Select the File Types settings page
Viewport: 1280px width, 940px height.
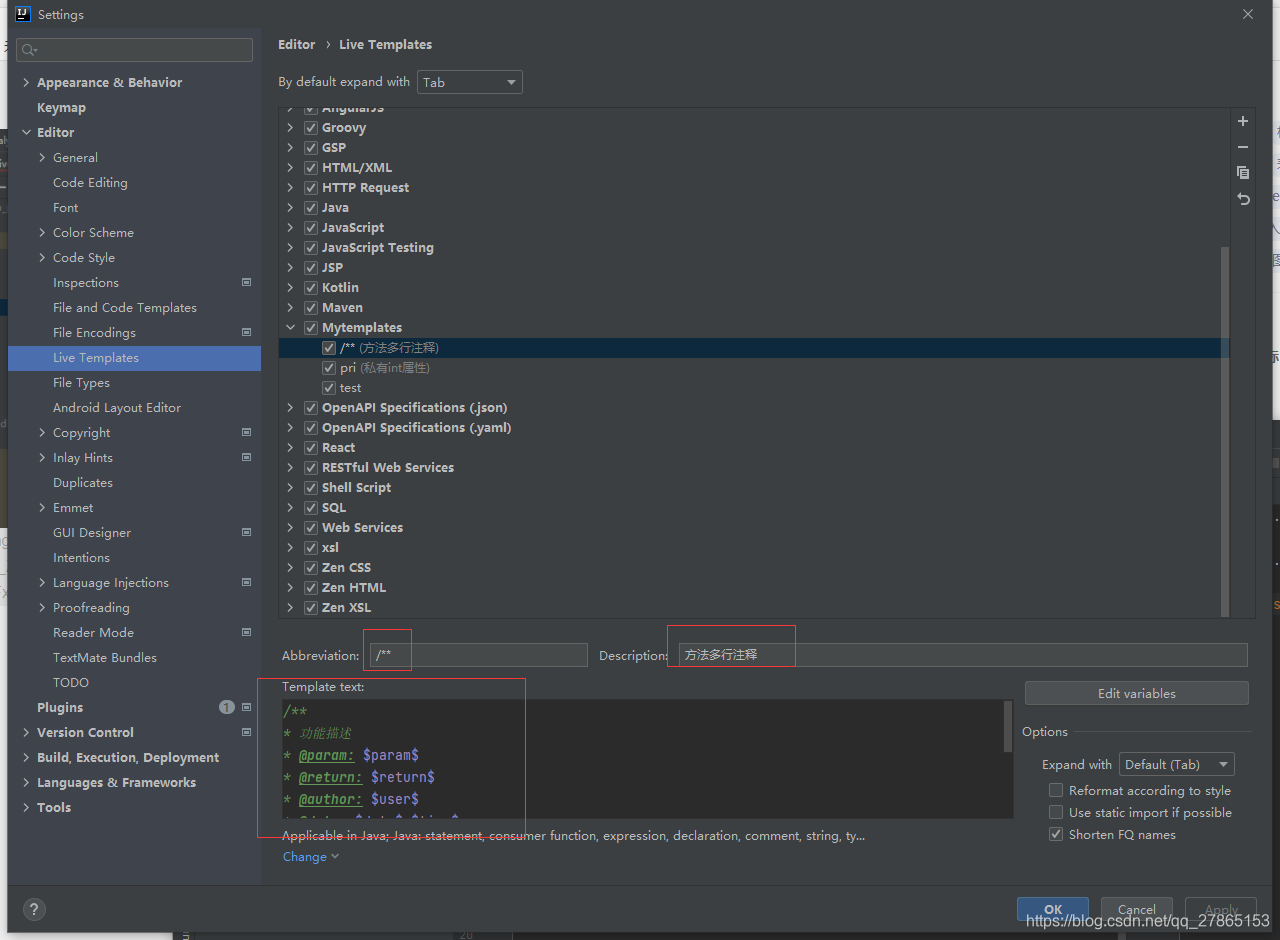(x=81, y=382)
